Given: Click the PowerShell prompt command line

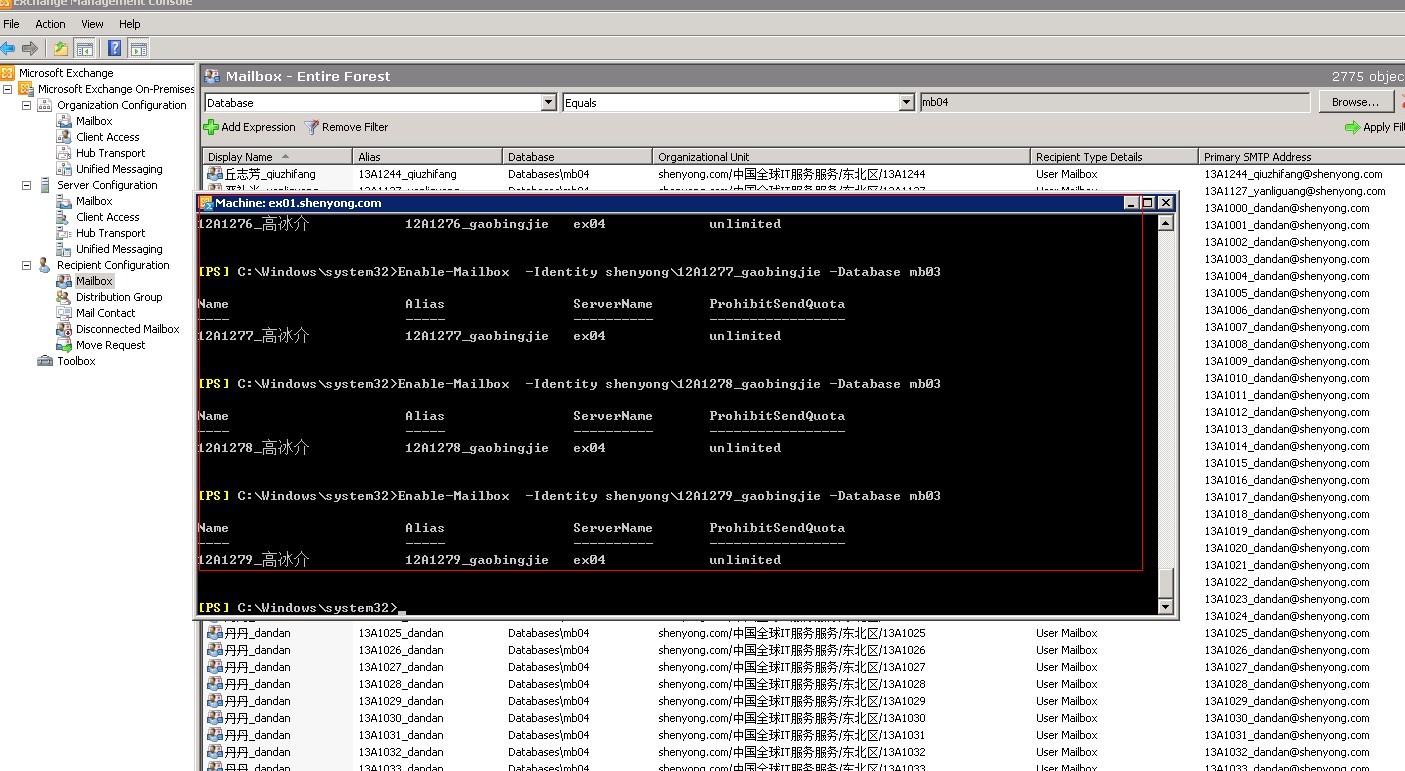Looking at the screenshot, I should click(x=300, y=608).
